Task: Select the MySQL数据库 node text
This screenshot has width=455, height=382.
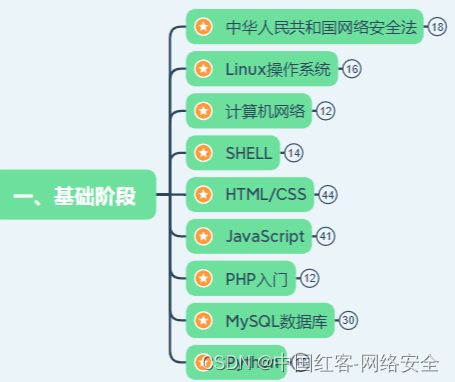Action: [x=277, y=321]
